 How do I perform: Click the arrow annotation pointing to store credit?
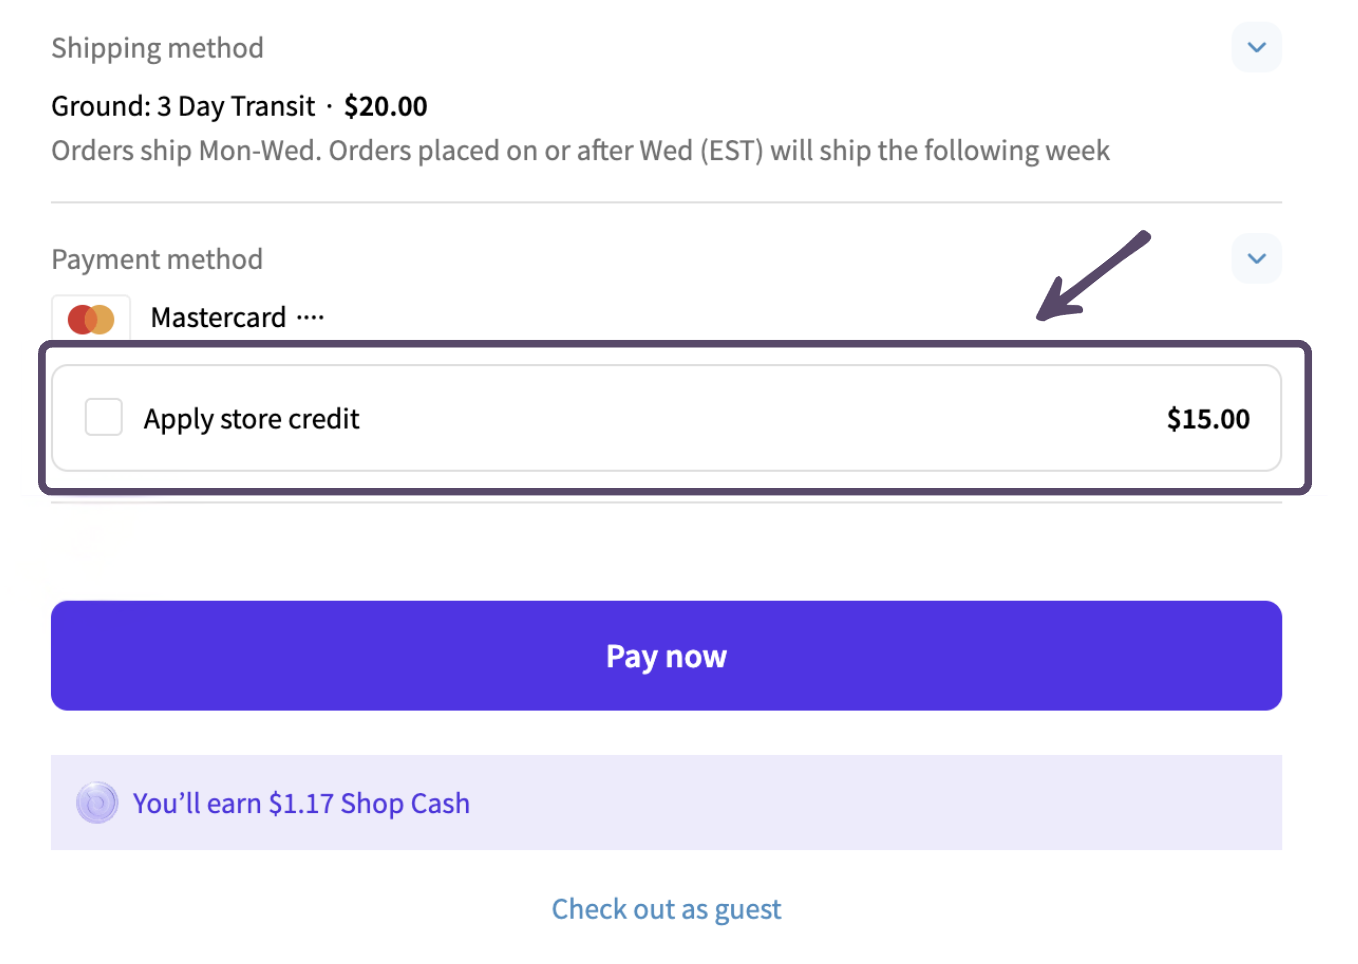point(1093,276)
